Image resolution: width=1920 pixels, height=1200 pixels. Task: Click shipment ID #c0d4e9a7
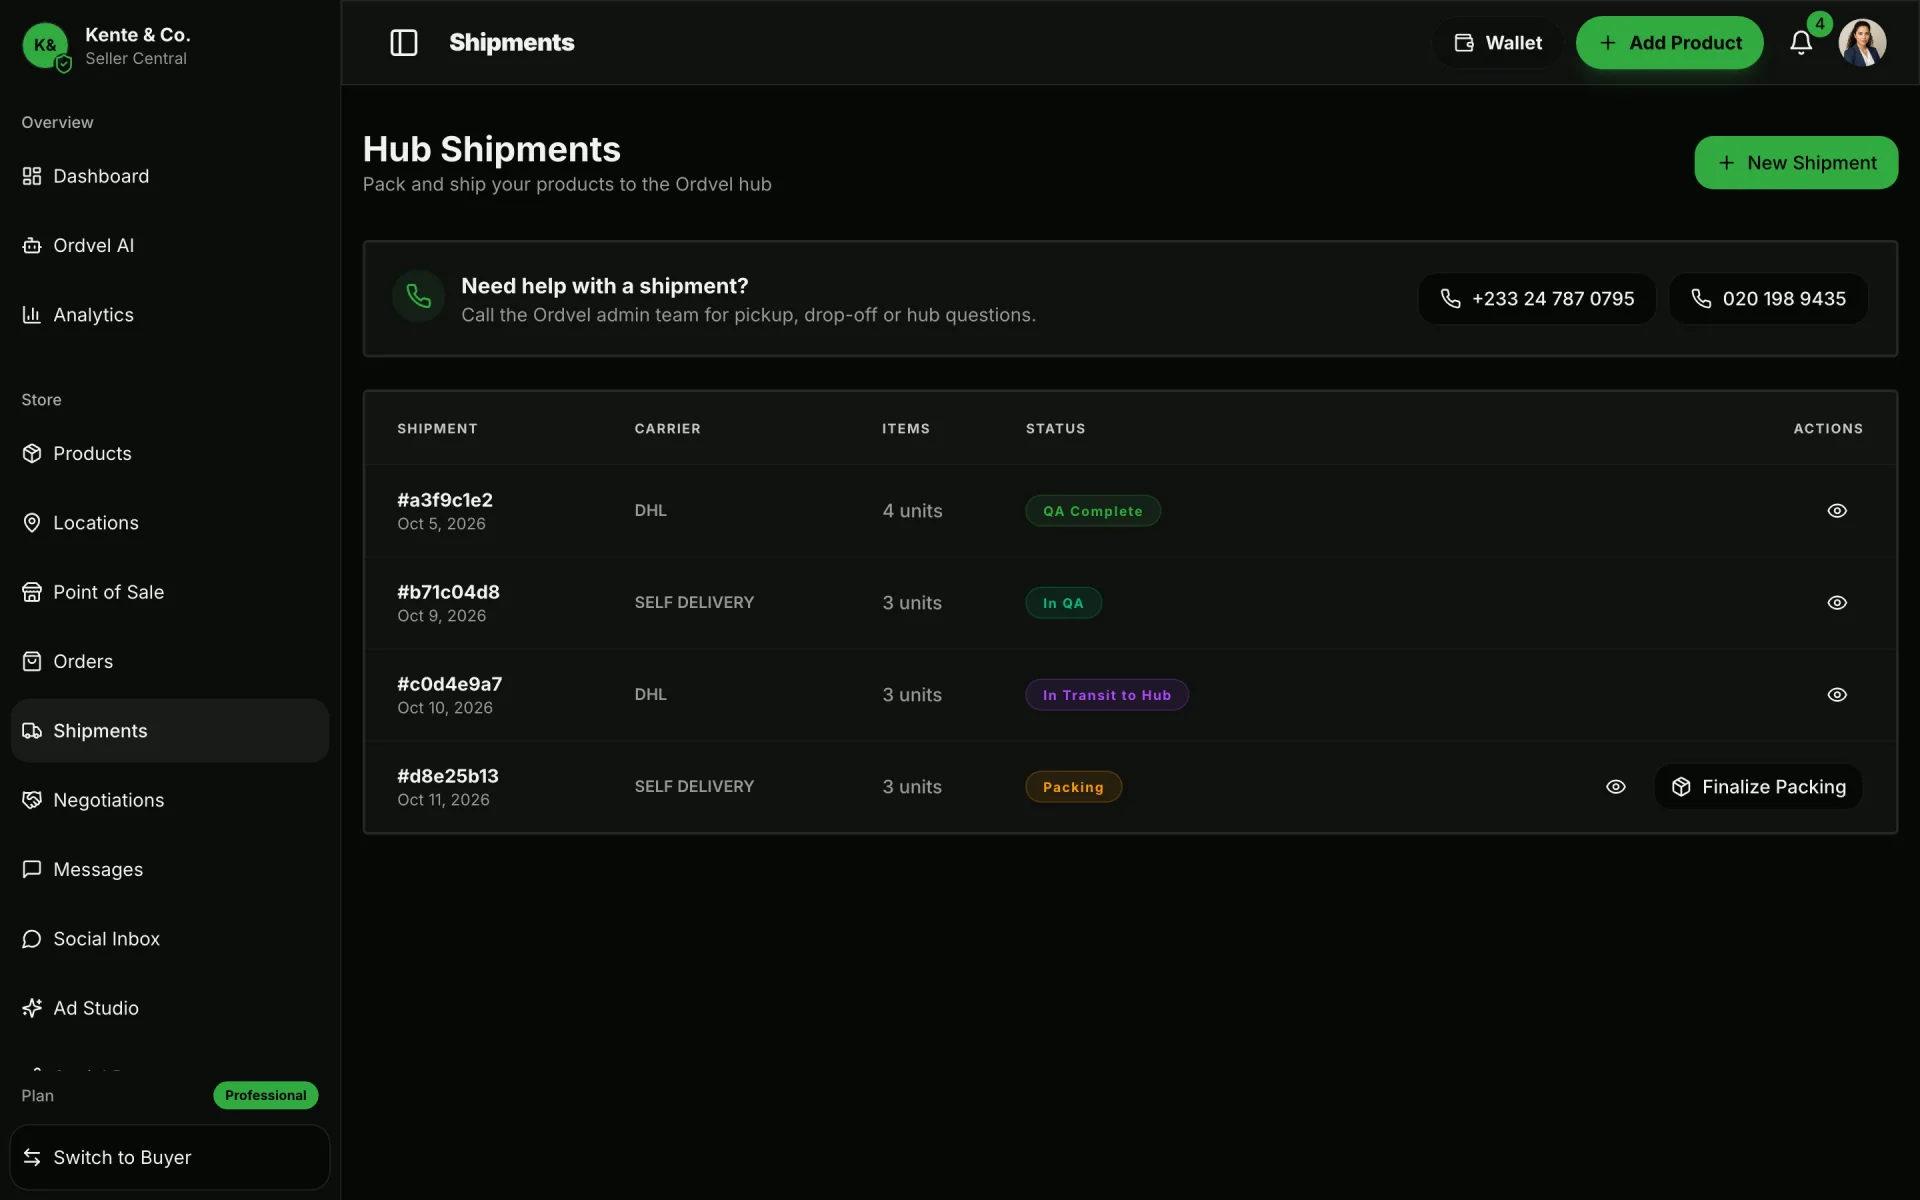click(449, 684)
